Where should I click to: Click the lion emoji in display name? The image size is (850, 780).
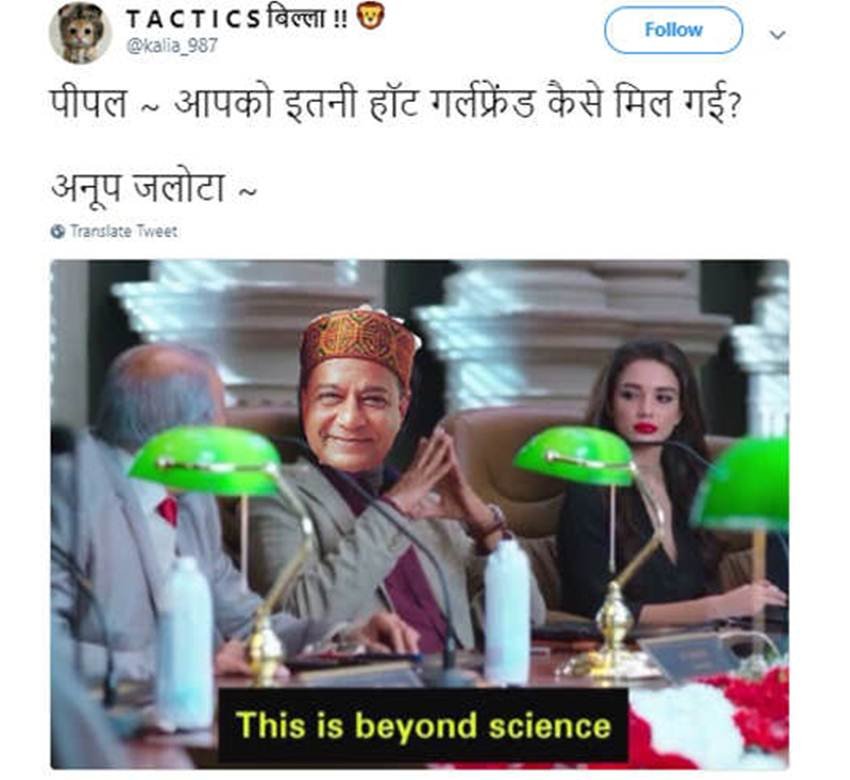coord(371,16)
